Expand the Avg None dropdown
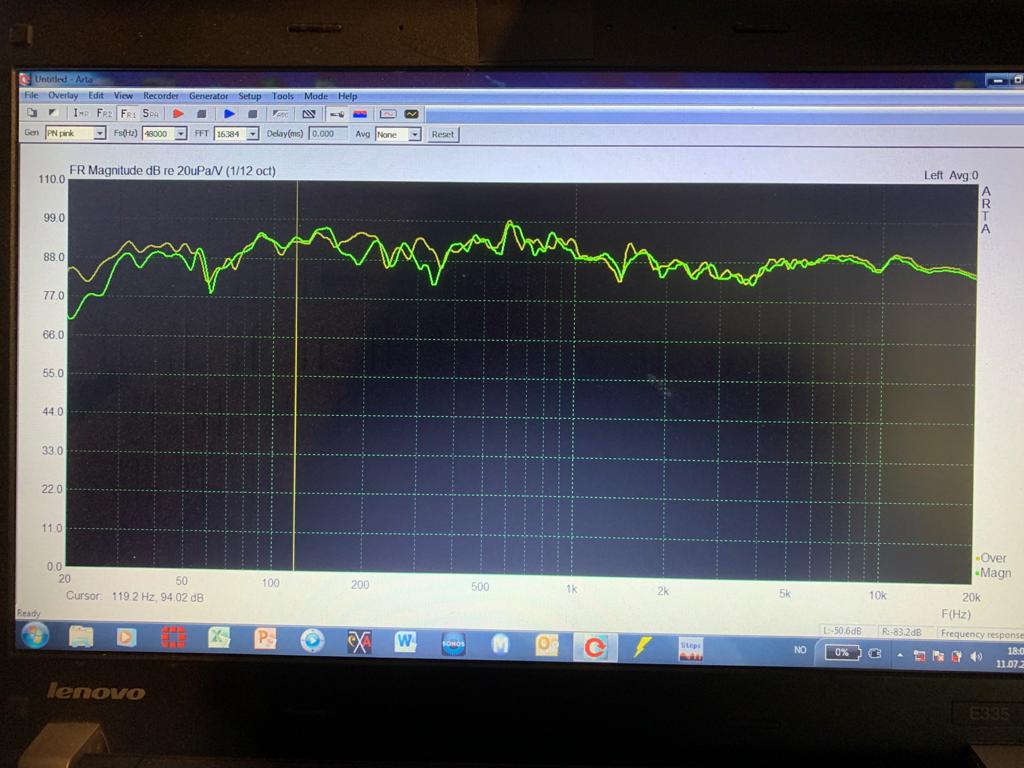The width and height of the screenshot is (1024, 768). coord(415,135)
